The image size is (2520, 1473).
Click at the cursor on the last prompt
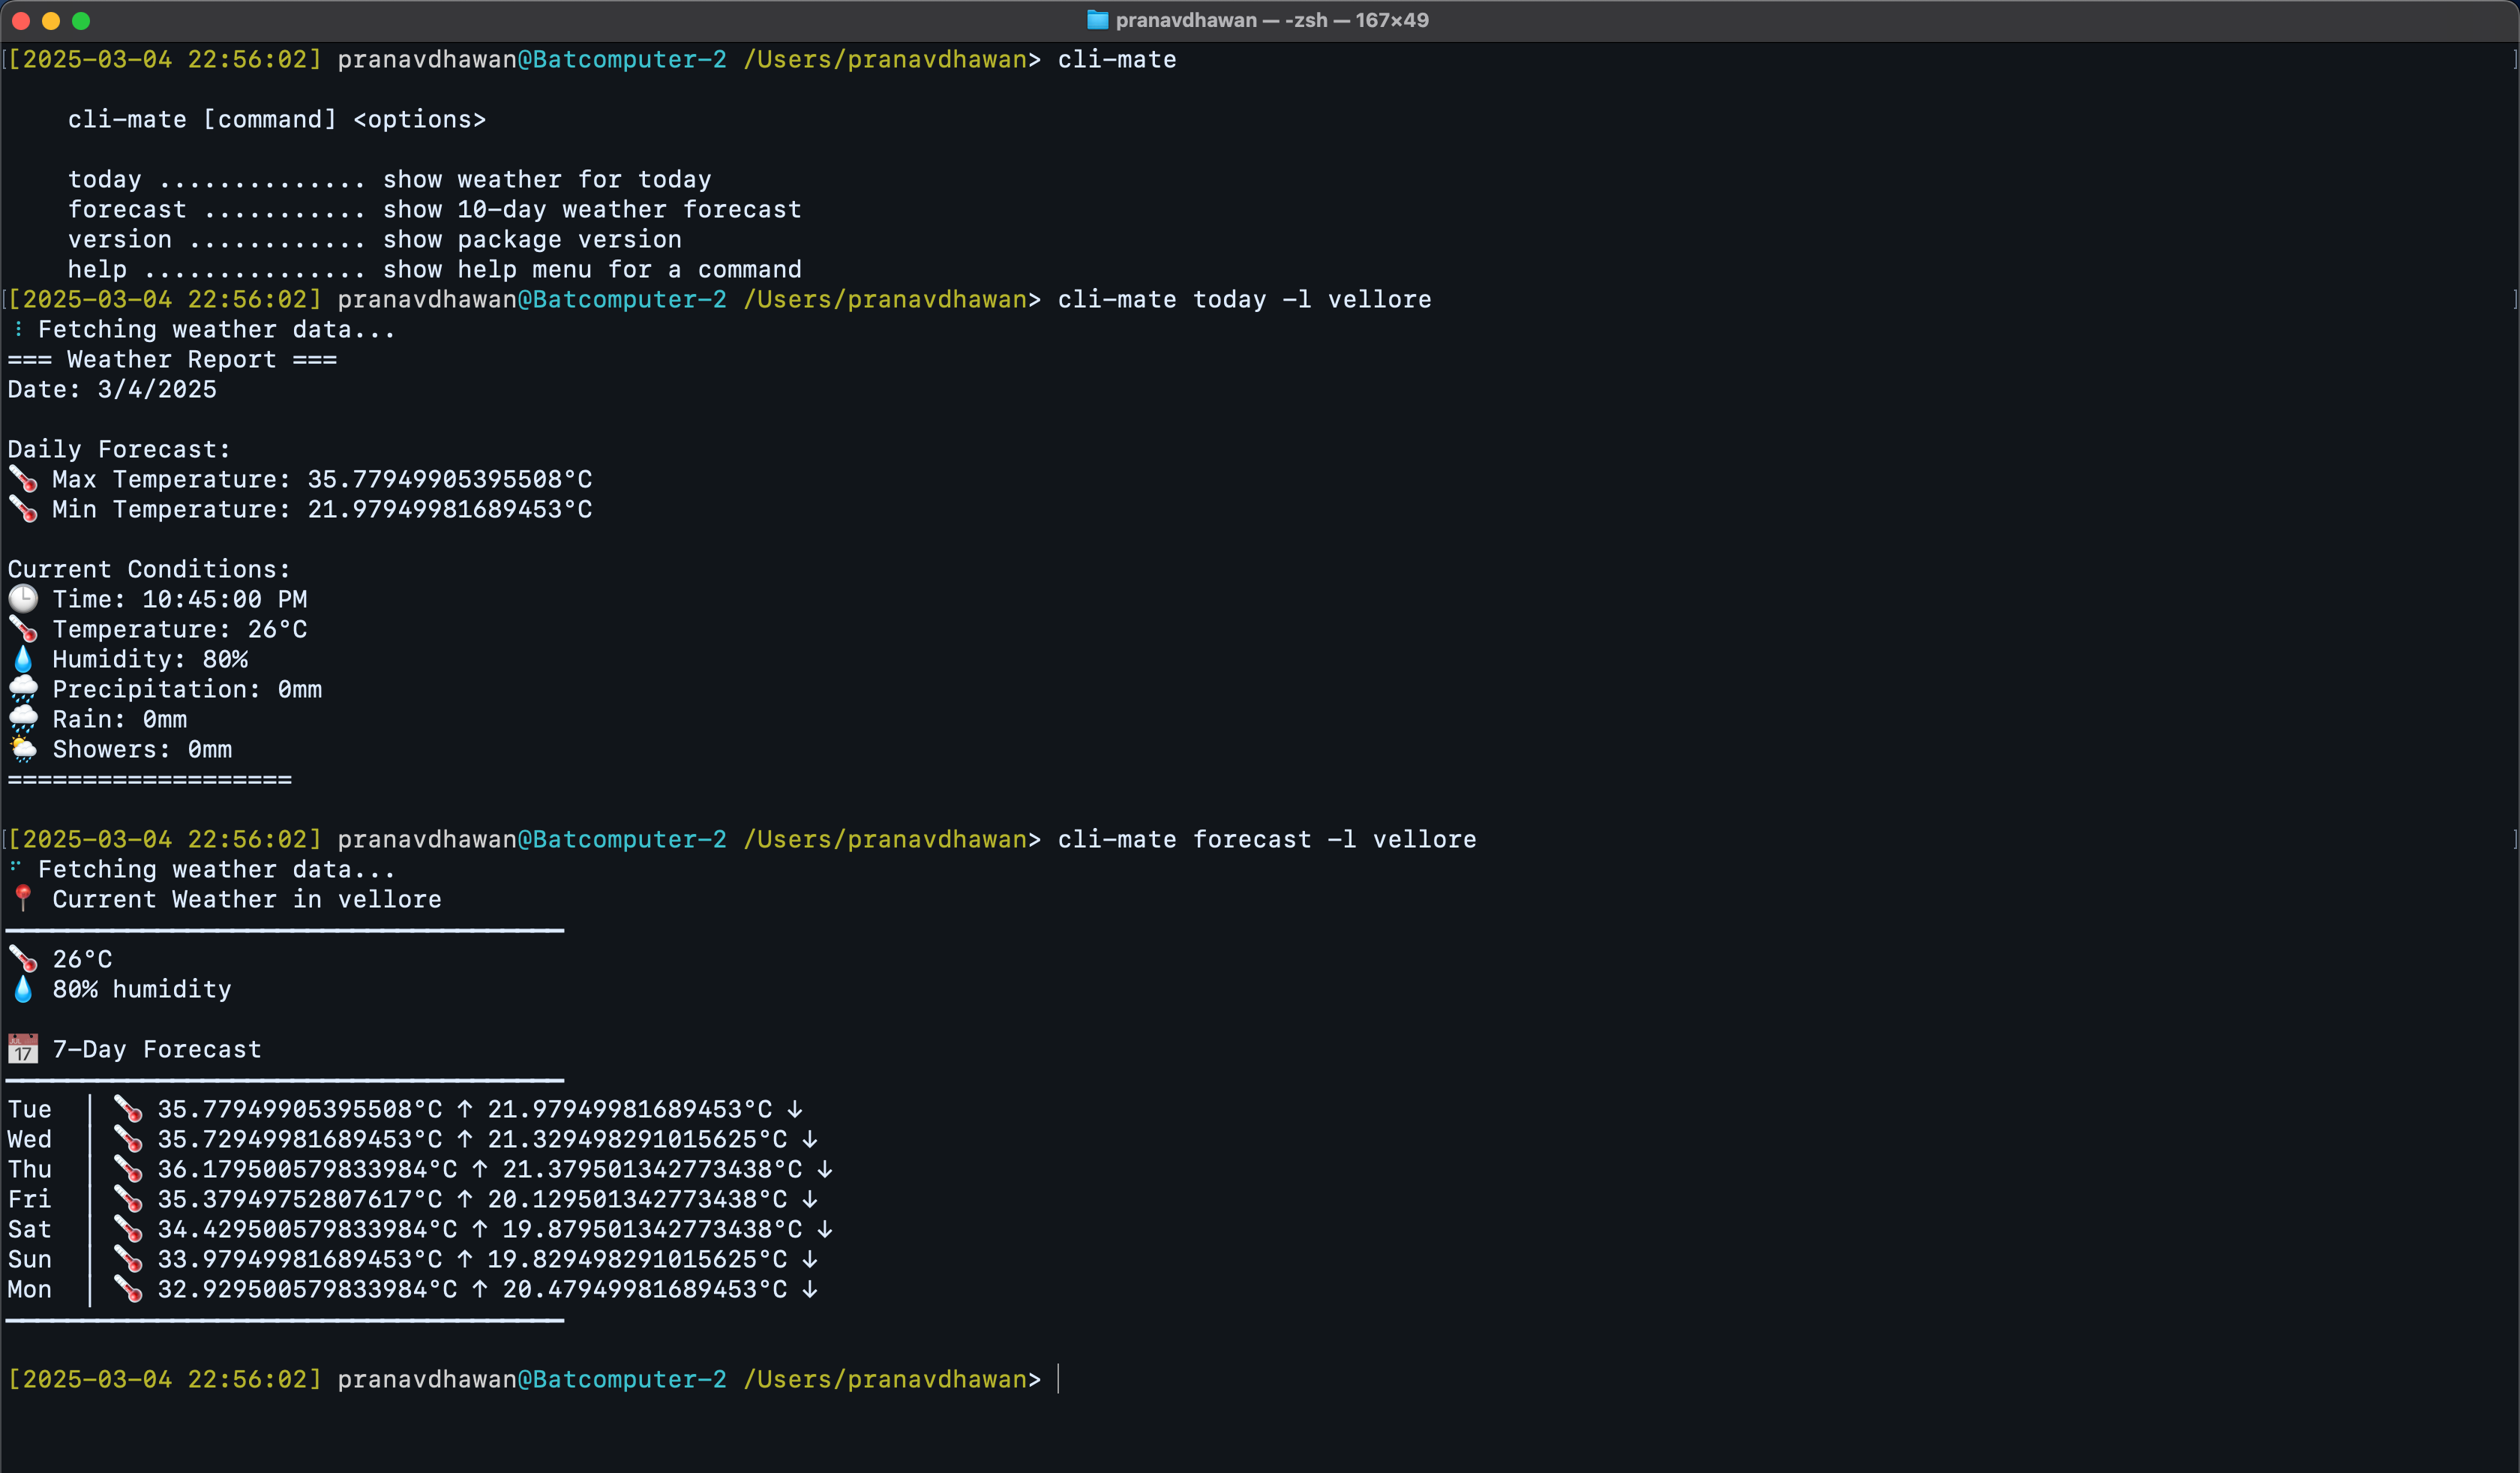click(1059, 1379)
